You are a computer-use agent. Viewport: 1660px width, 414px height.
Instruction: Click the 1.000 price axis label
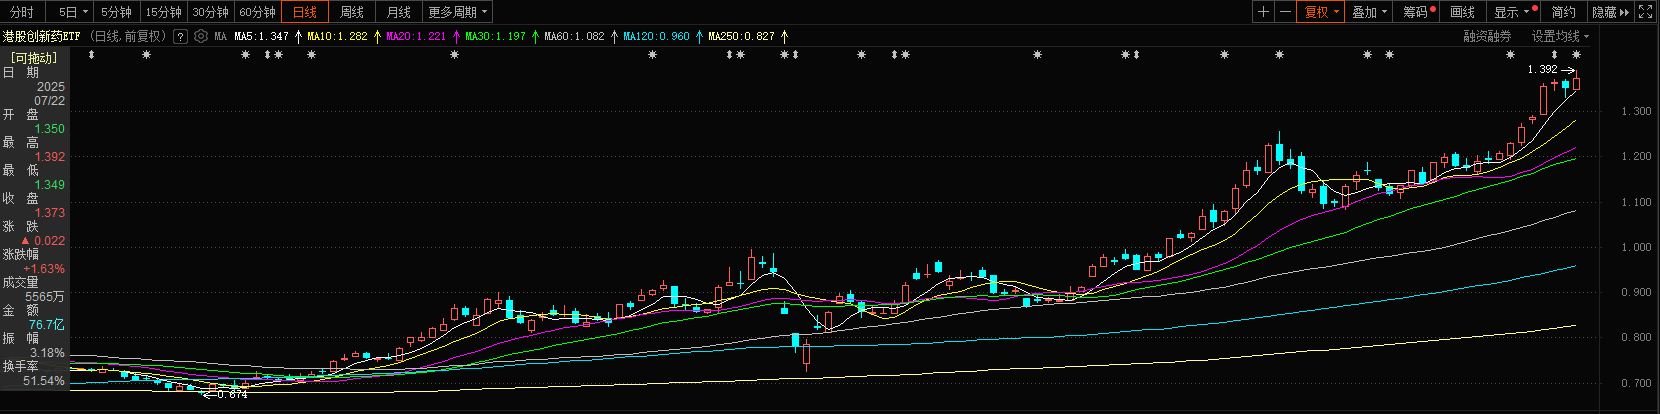[x=1637, y=247]
